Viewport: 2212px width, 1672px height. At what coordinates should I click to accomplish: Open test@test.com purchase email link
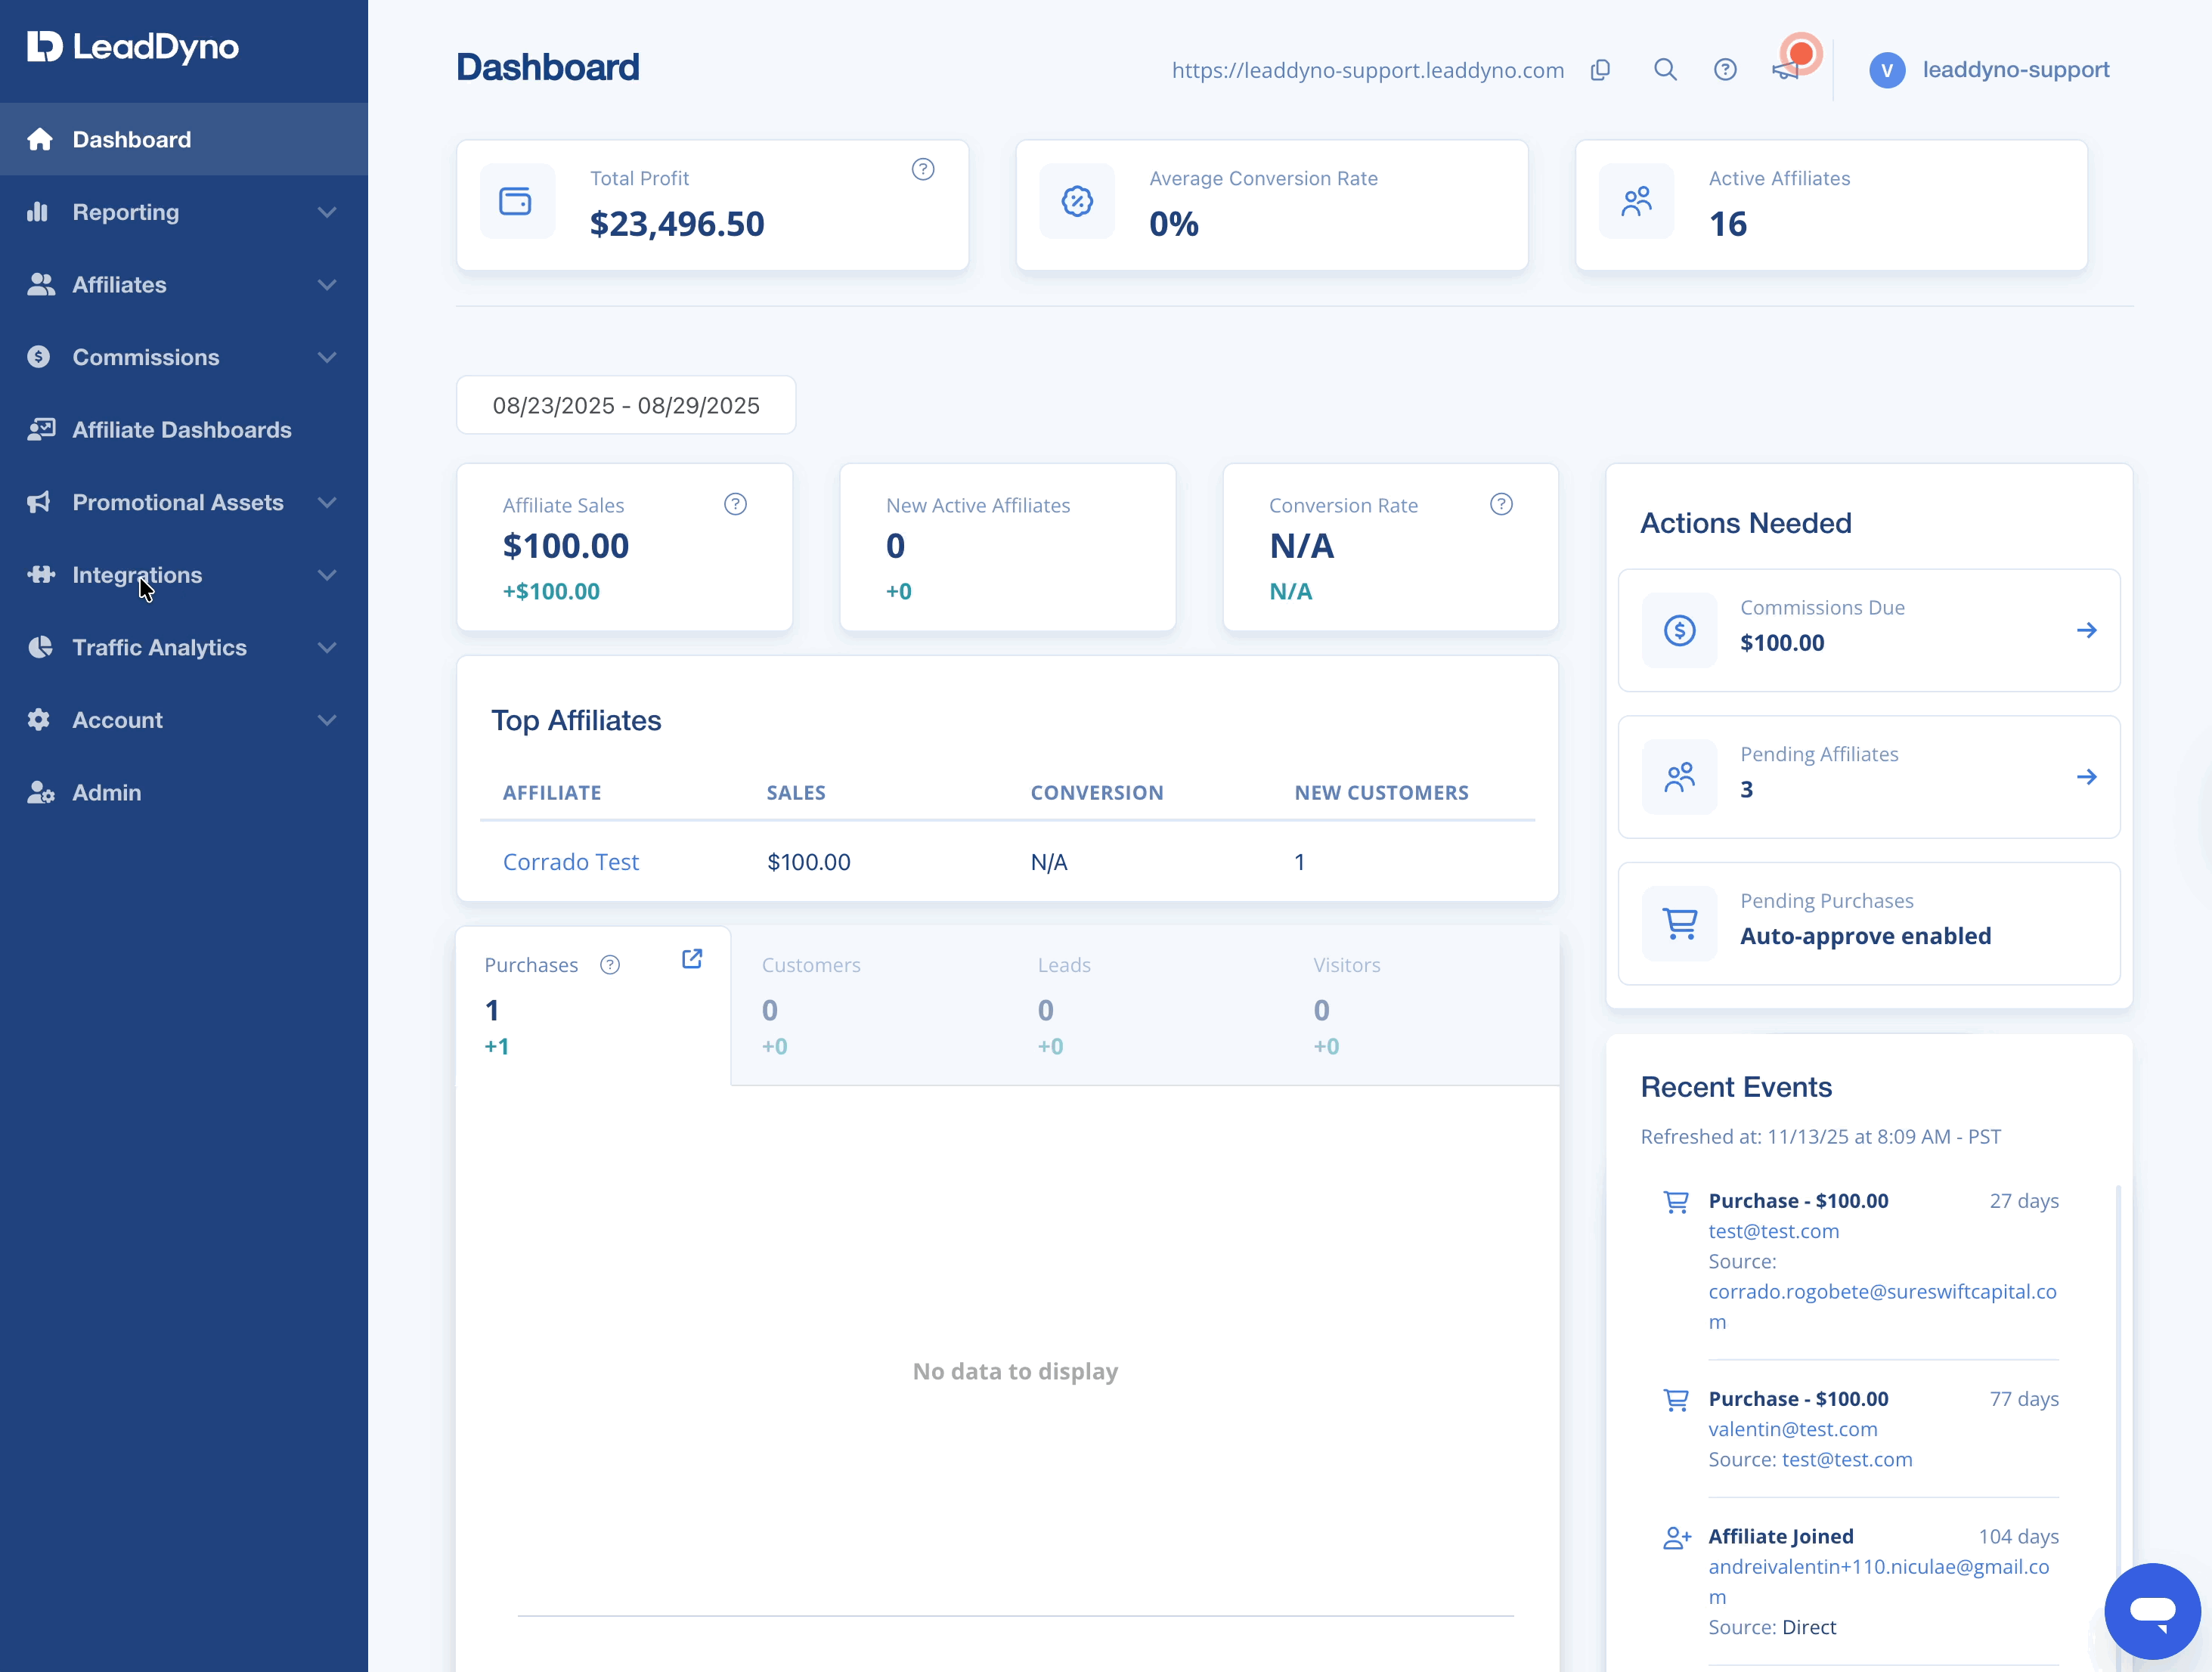click(x=1774, y=1231)
